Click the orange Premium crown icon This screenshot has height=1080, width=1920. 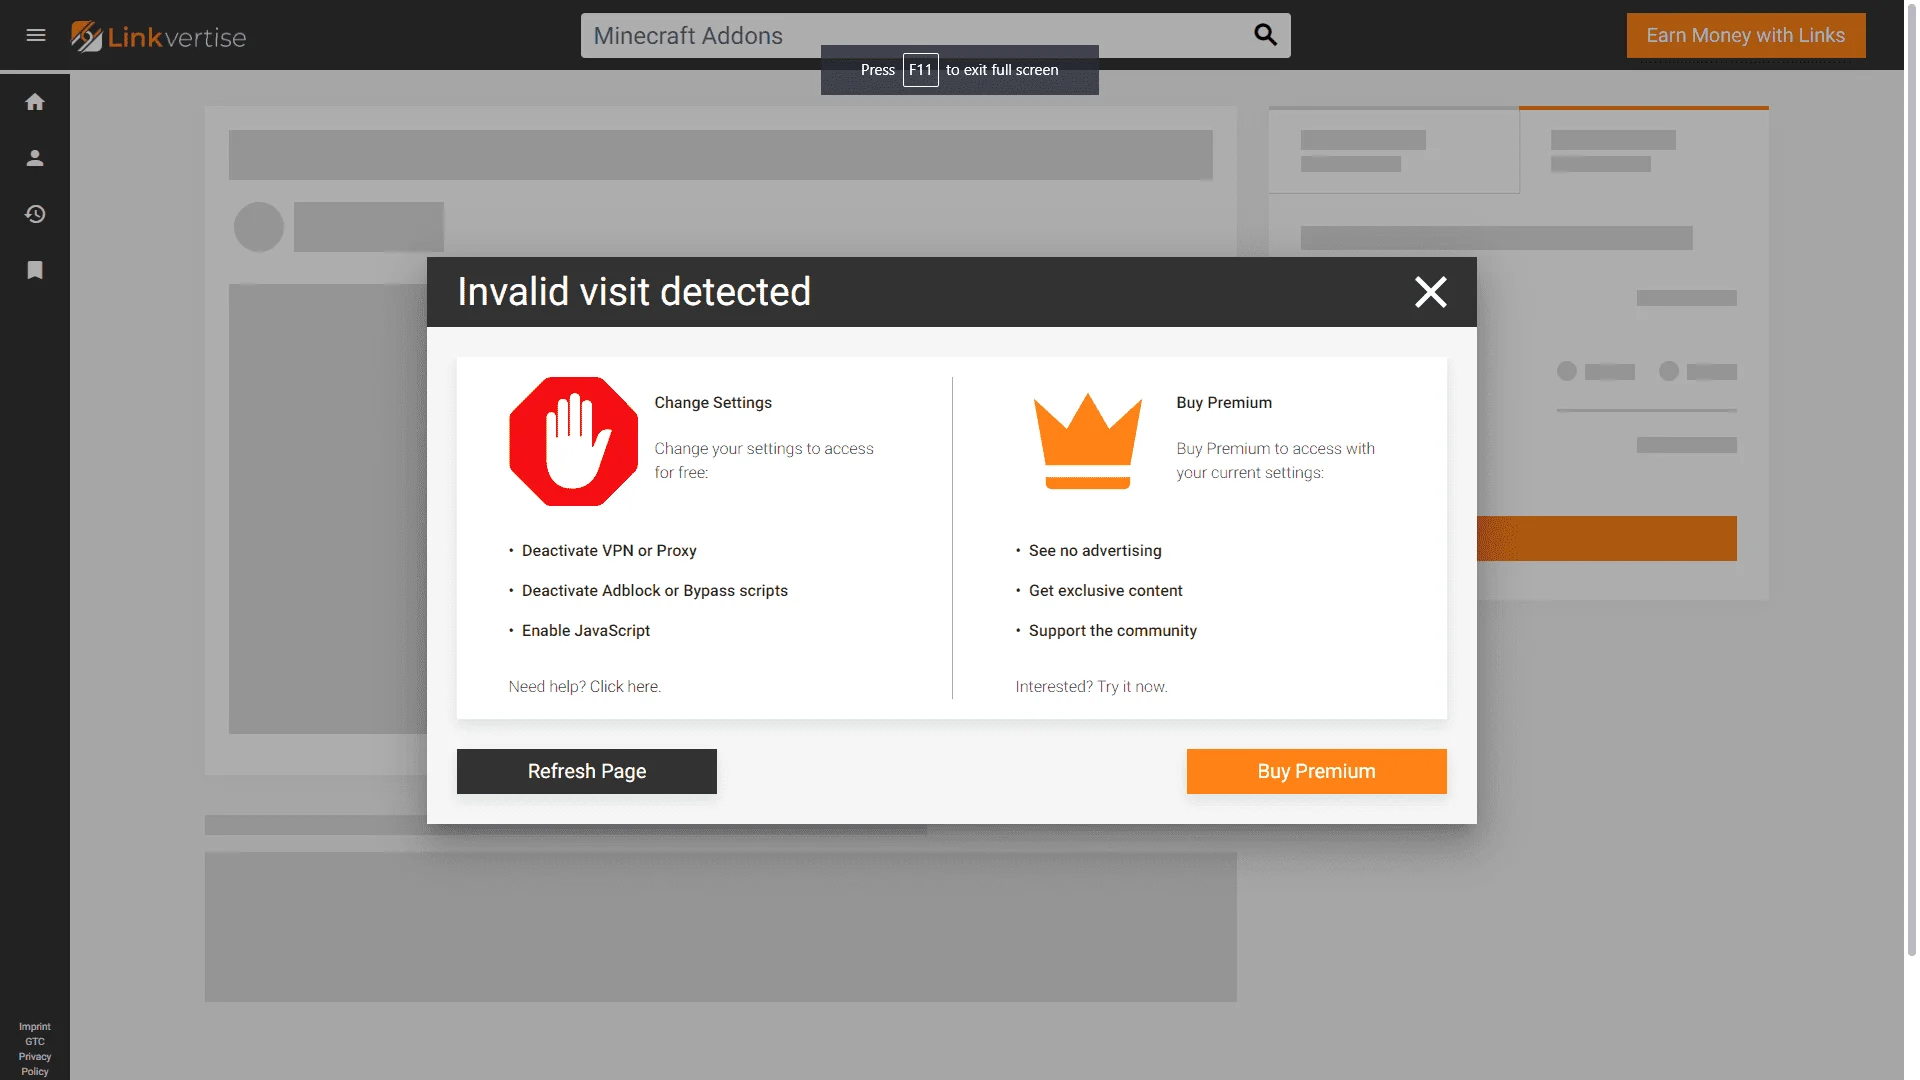[1088, 441]
